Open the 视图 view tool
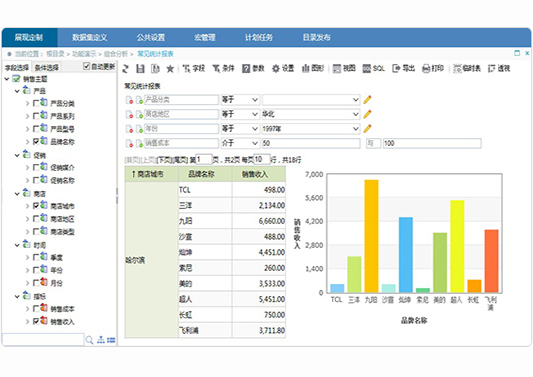The width and height of the screenshot is (533, 377). (x=344, y=69)
